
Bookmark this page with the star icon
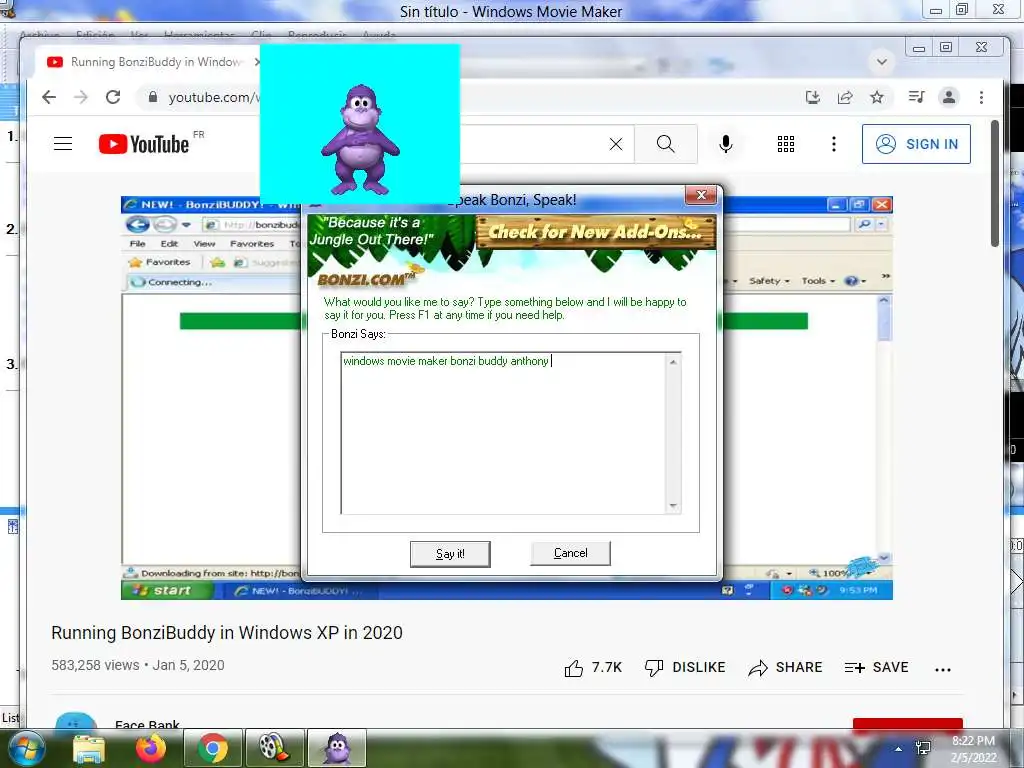click(x=876, y=97)
